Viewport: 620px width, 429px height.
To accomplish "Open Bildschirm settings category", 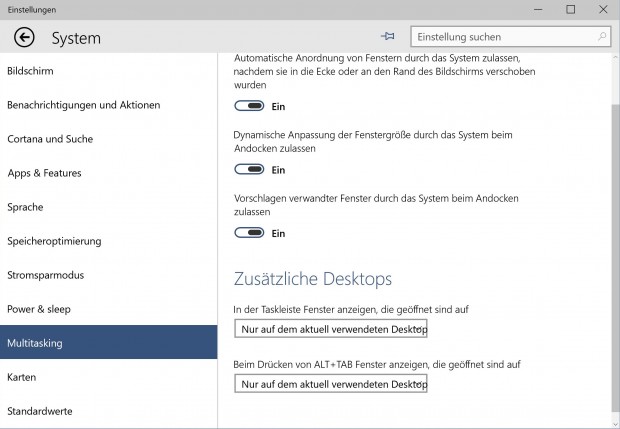I will pyautogui.click(x=108, y=71).
